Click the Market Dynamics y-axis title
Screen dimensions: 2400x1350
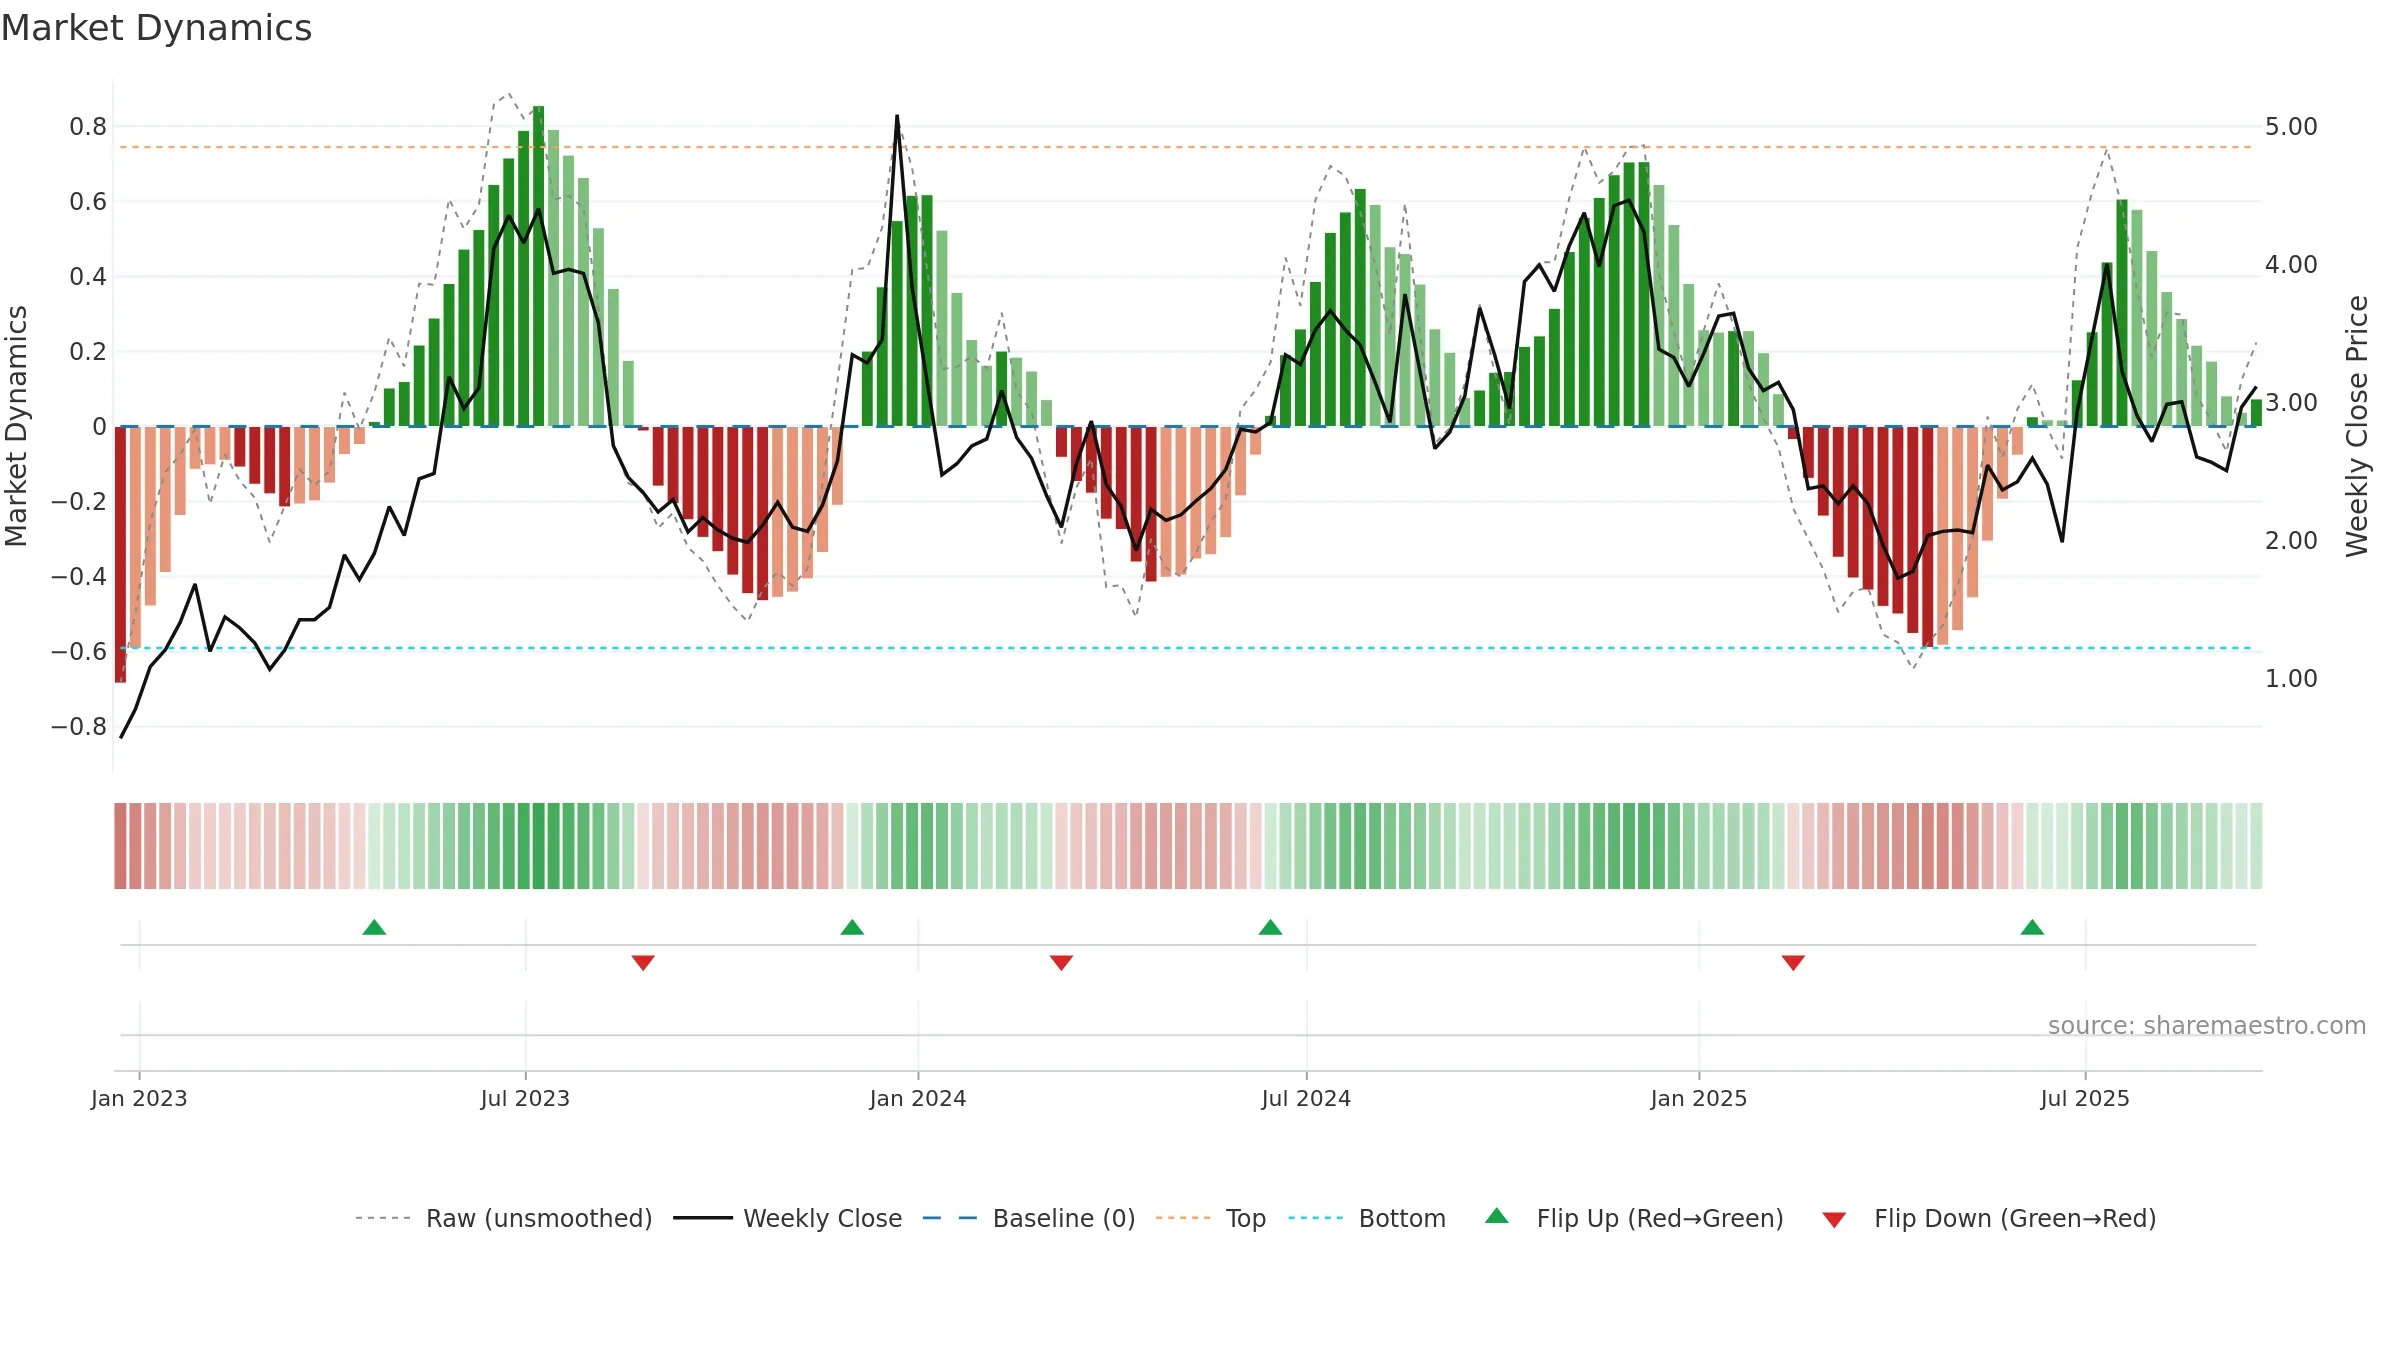tap(16, 426)
